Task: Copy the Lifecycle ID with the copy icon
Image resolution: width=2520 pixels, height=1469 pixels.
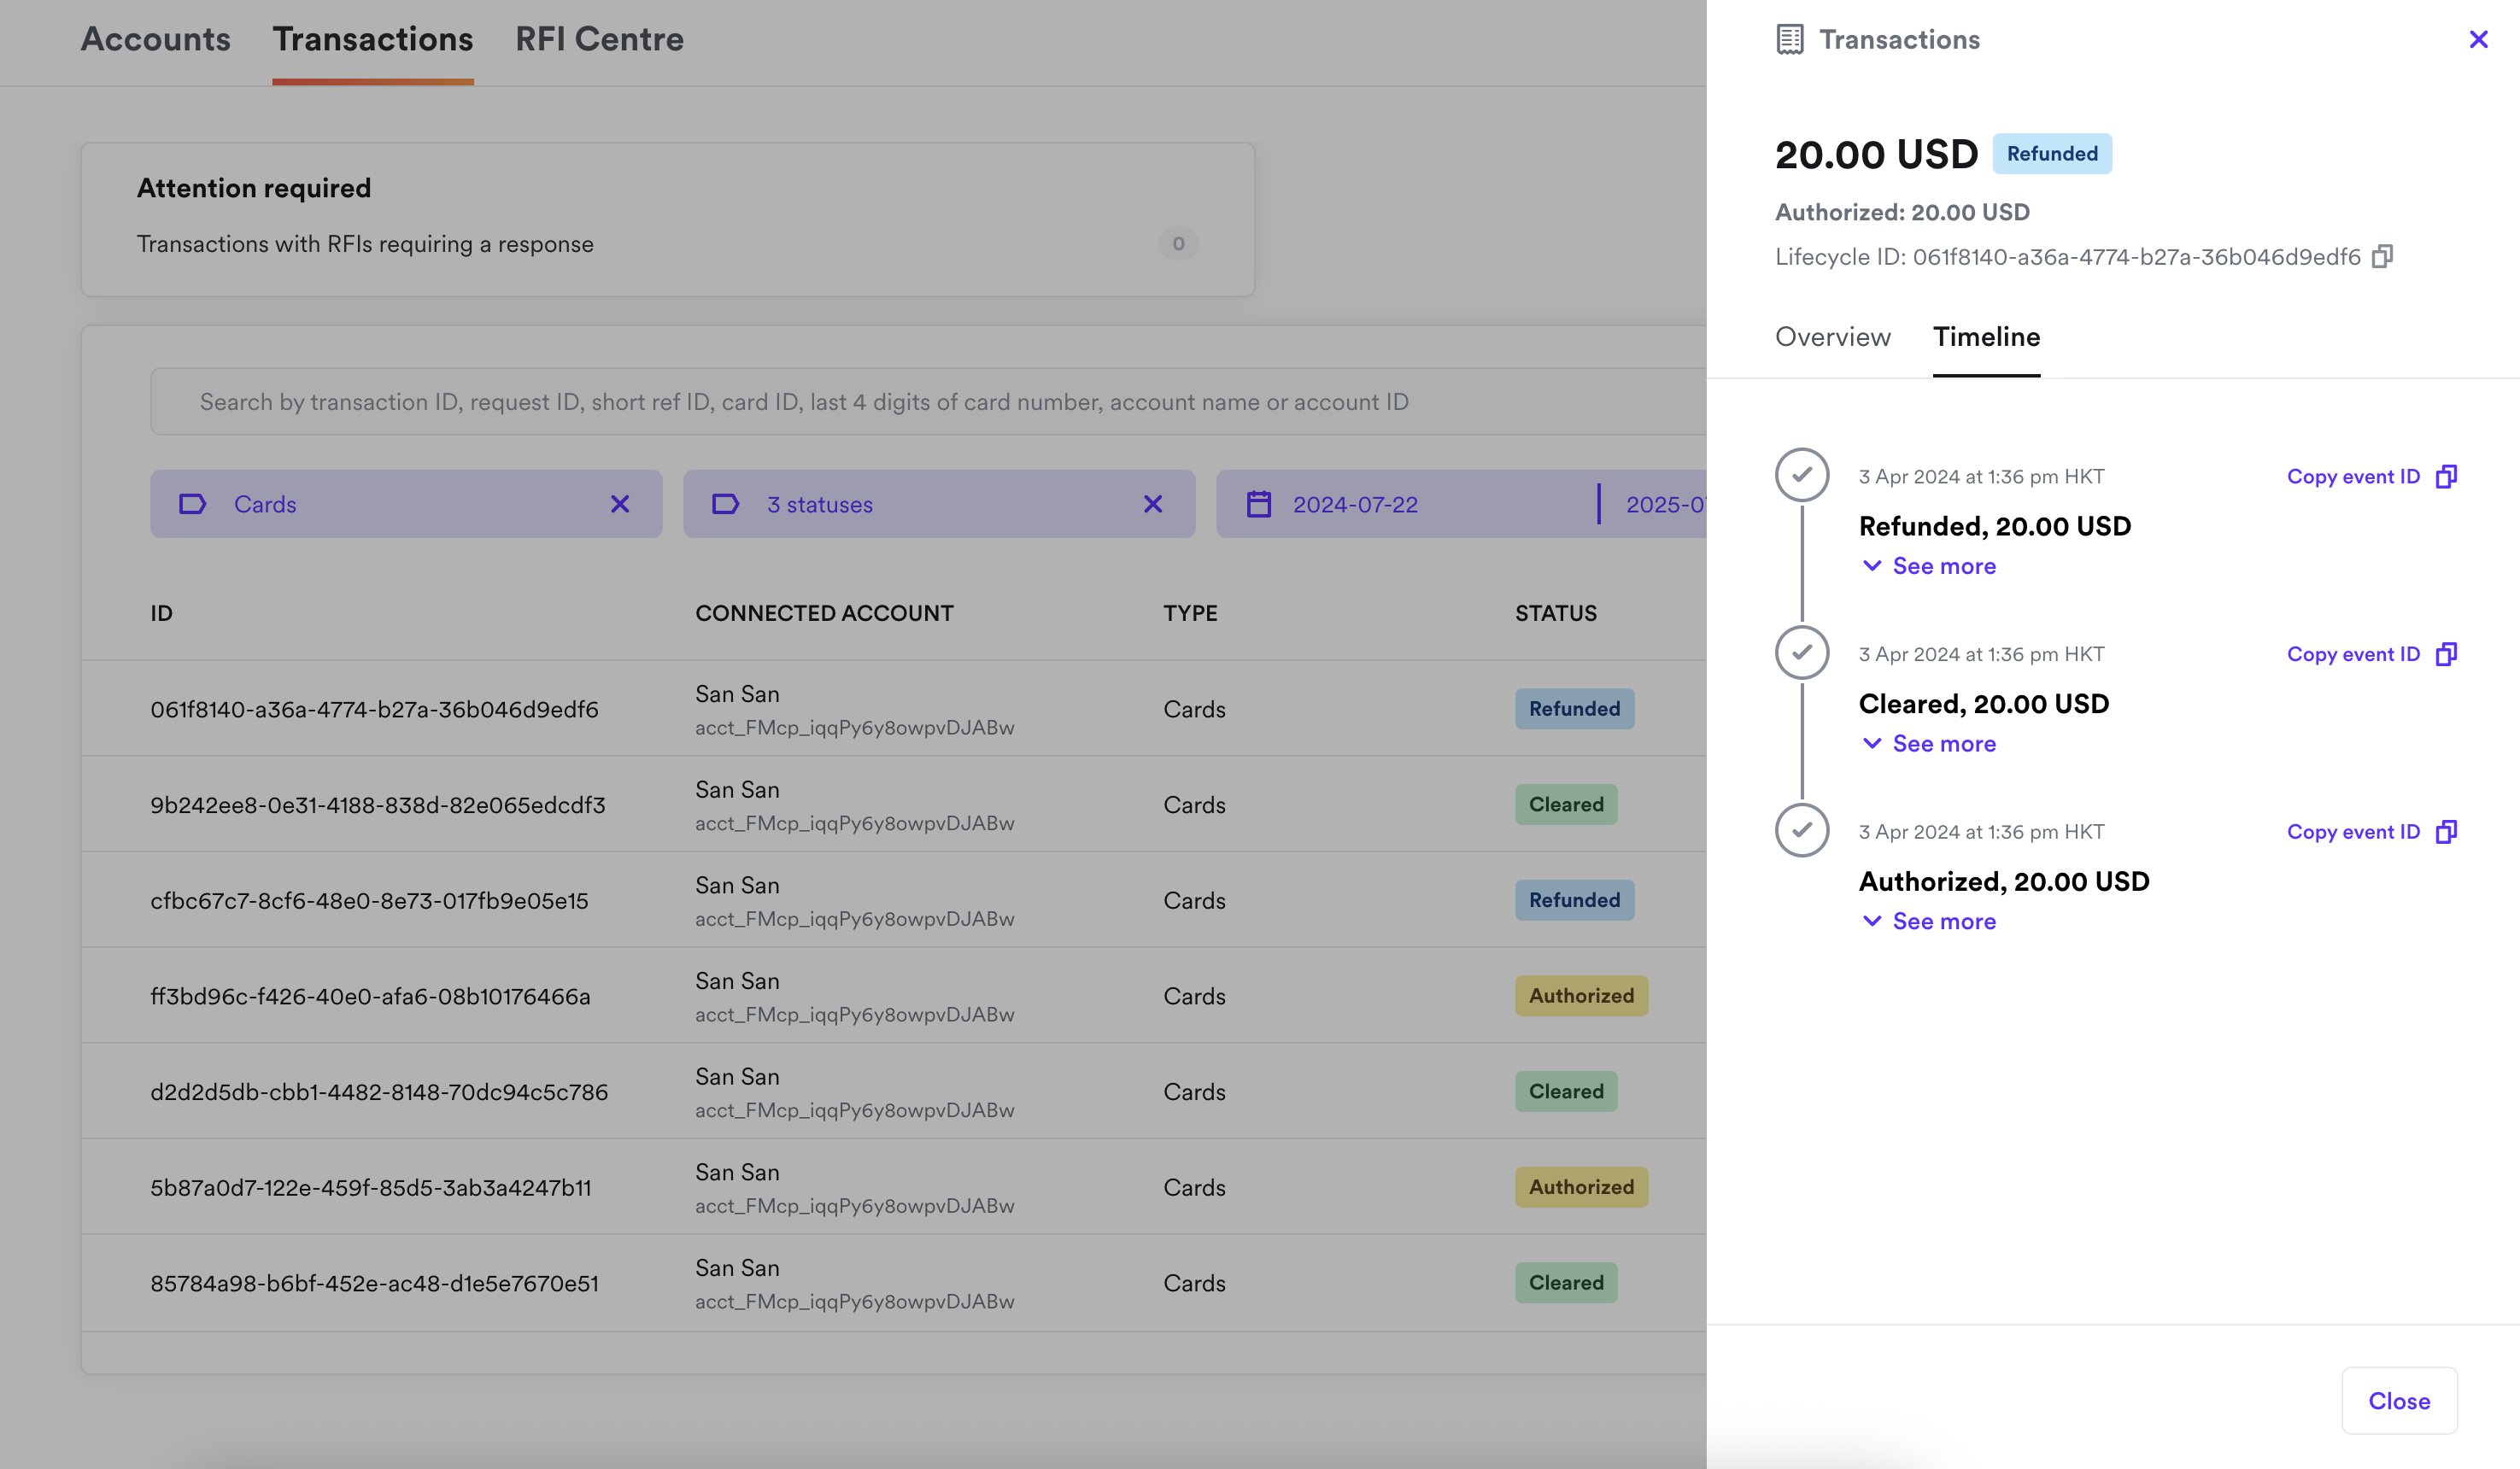Action: click(2382, 257)
